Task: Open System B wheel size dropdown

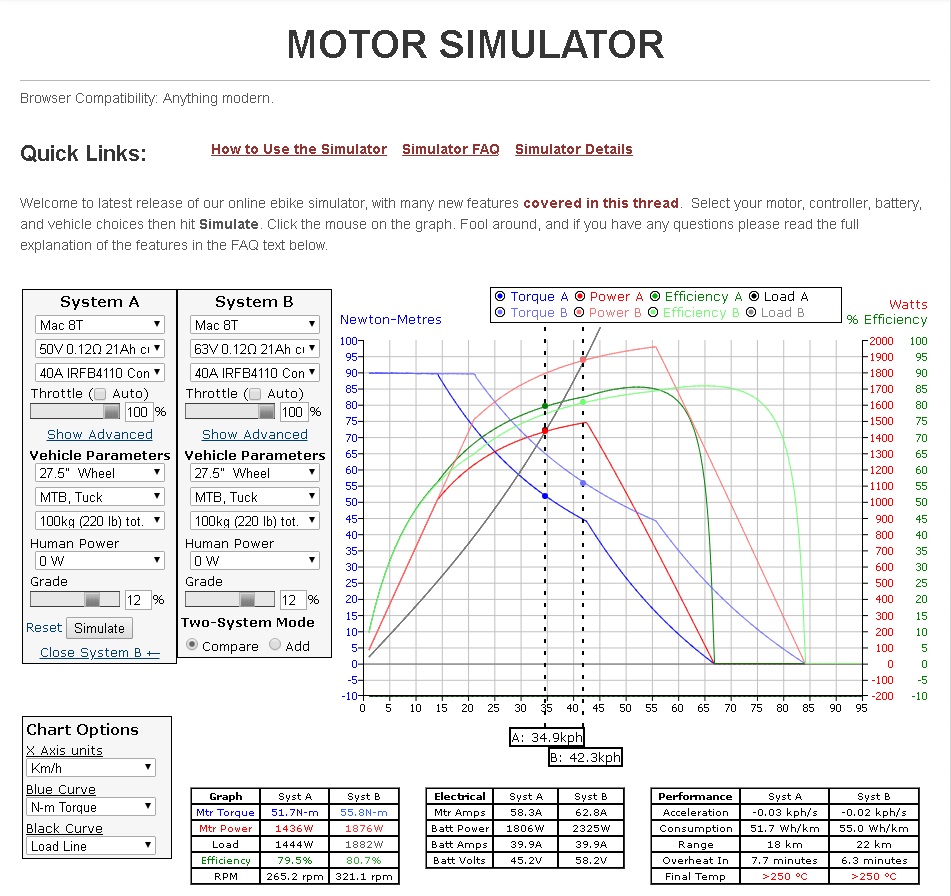Action: 255,473
